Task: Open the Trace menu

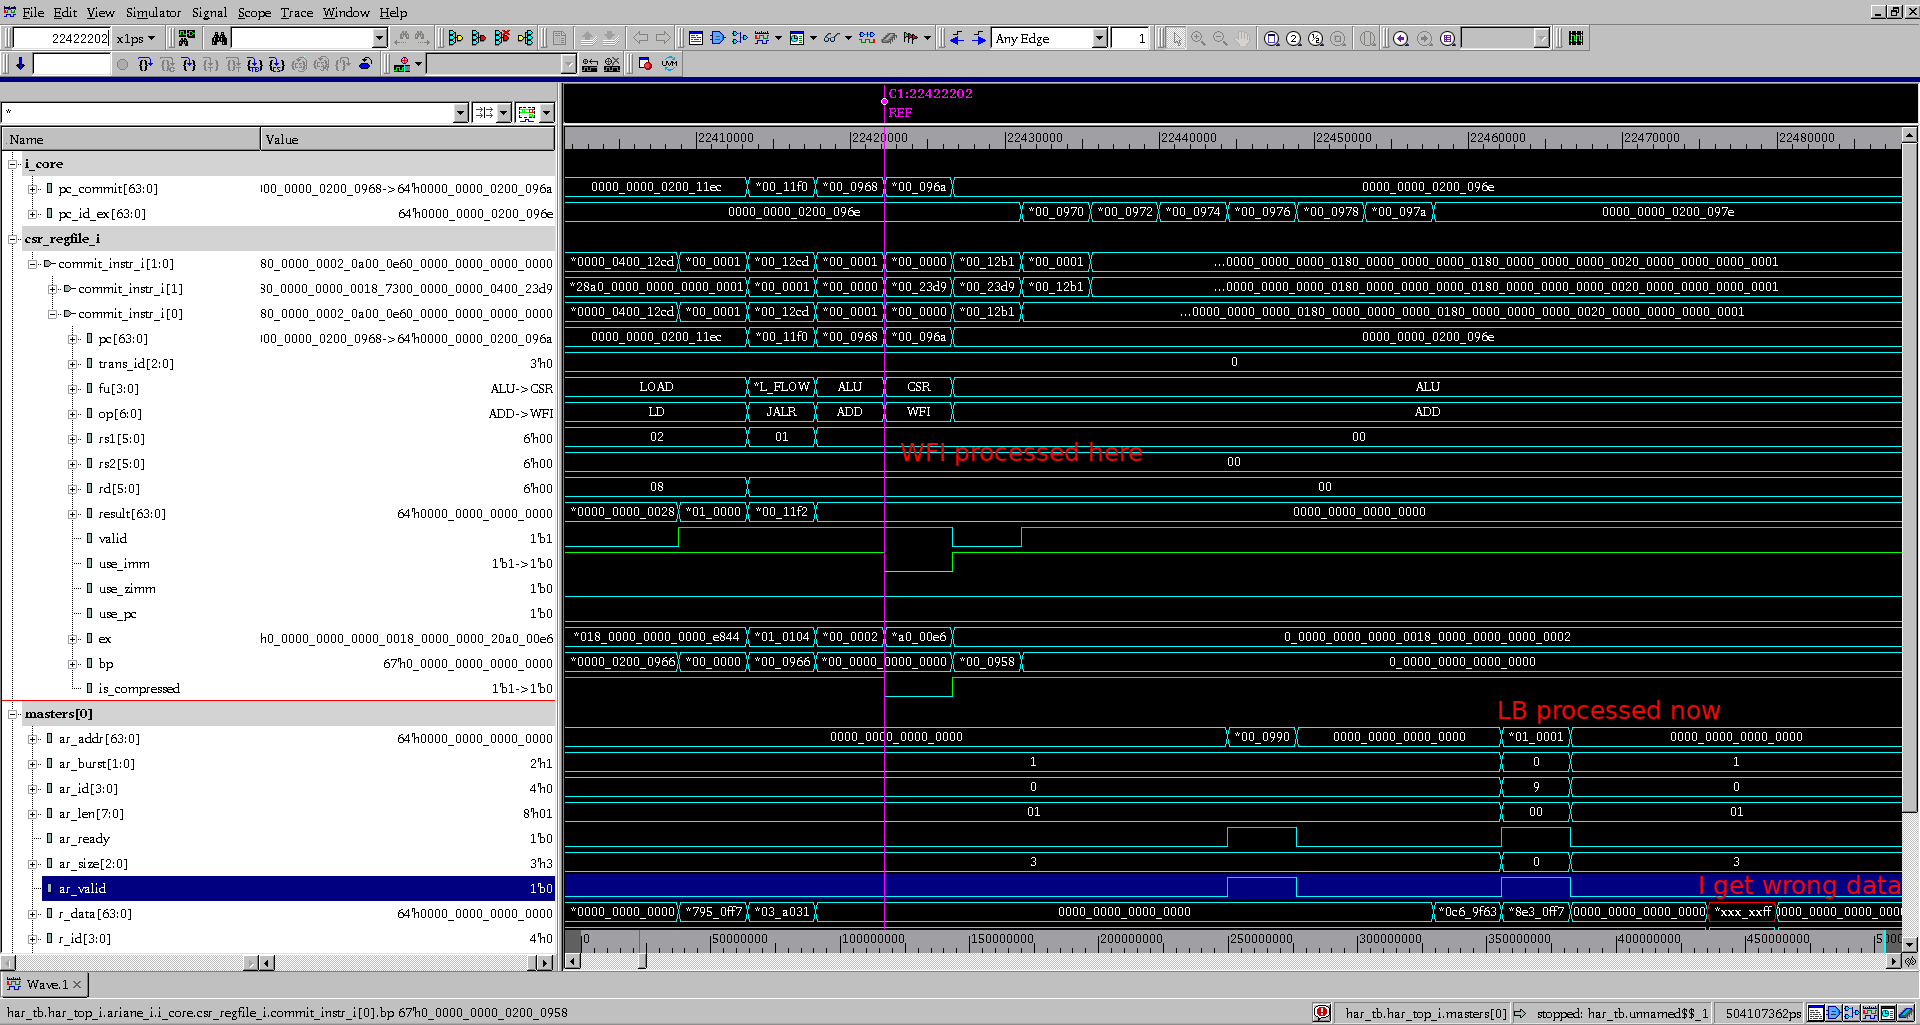Action: tap(296, 12)
